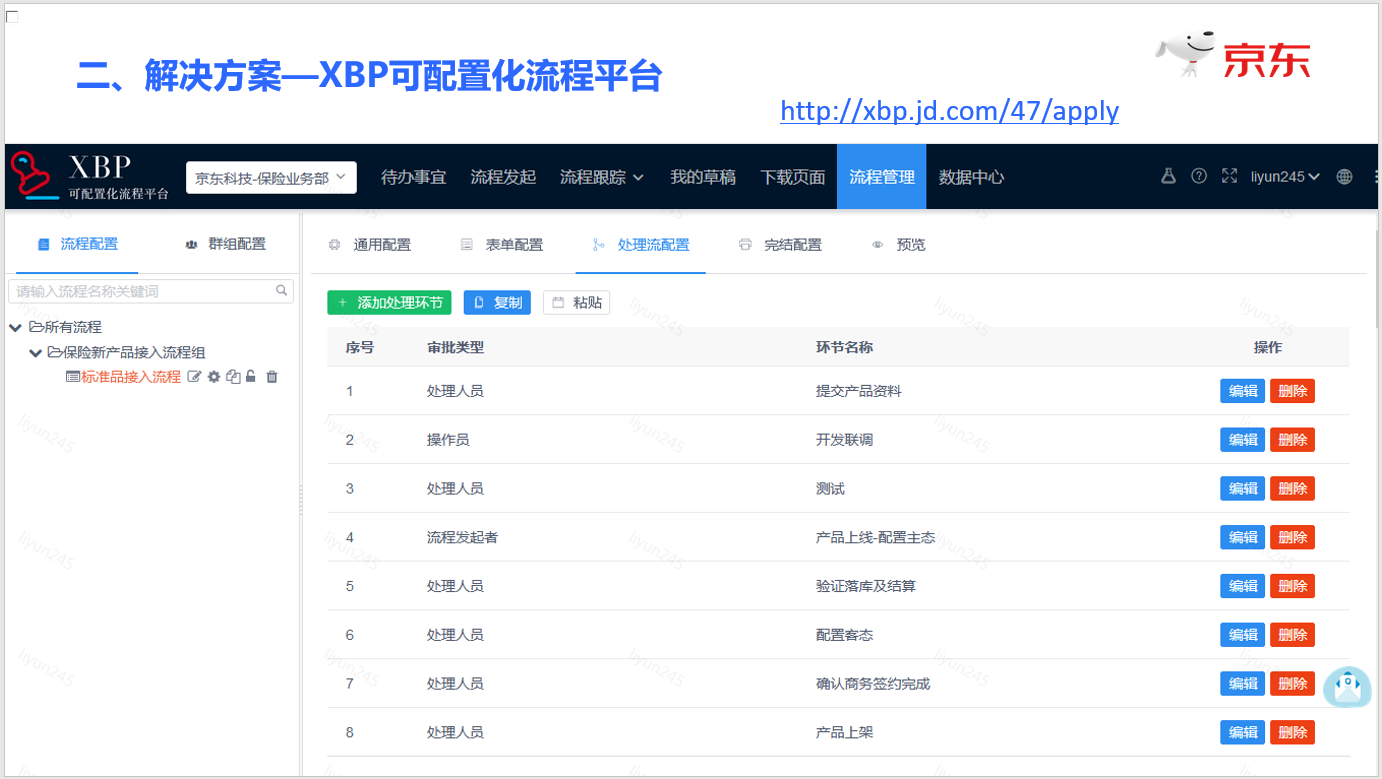Viewport: 1382px width, 779px height.
Task: Click the 请输入流程名称关键词 search field
Action: pyautogui.click(x=143, y=291)
